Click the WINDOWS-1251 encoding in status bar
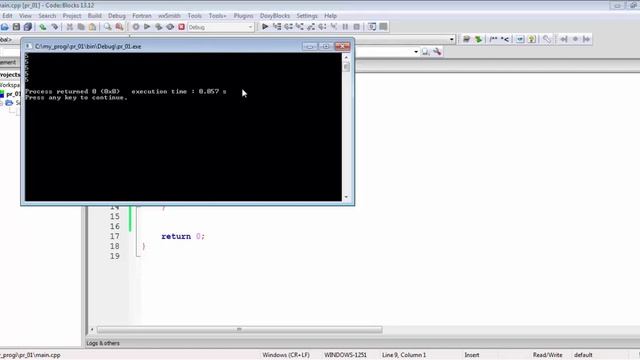 point(345,355)
